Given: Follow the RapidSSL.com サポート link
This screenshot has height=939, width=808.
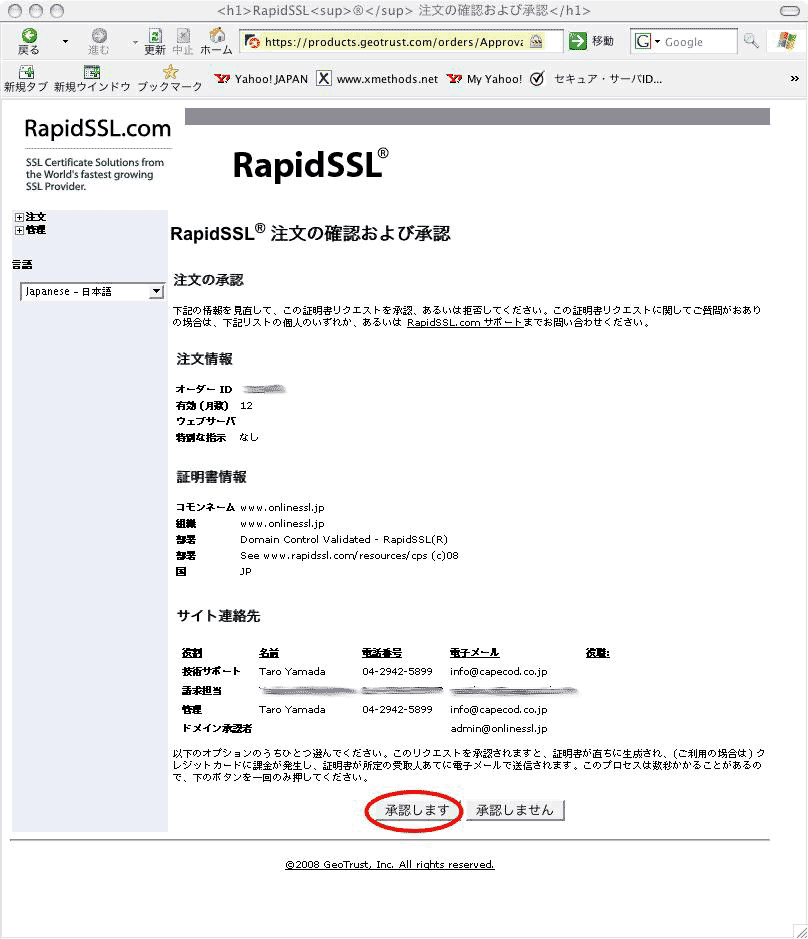Looking at the screenshot, I should point(463,323).
